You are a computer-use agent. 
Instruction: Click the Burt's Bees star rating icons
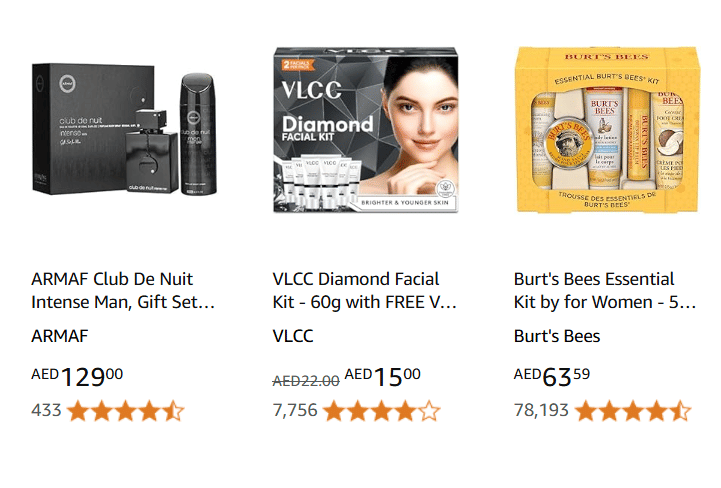[x=633, y=410]
